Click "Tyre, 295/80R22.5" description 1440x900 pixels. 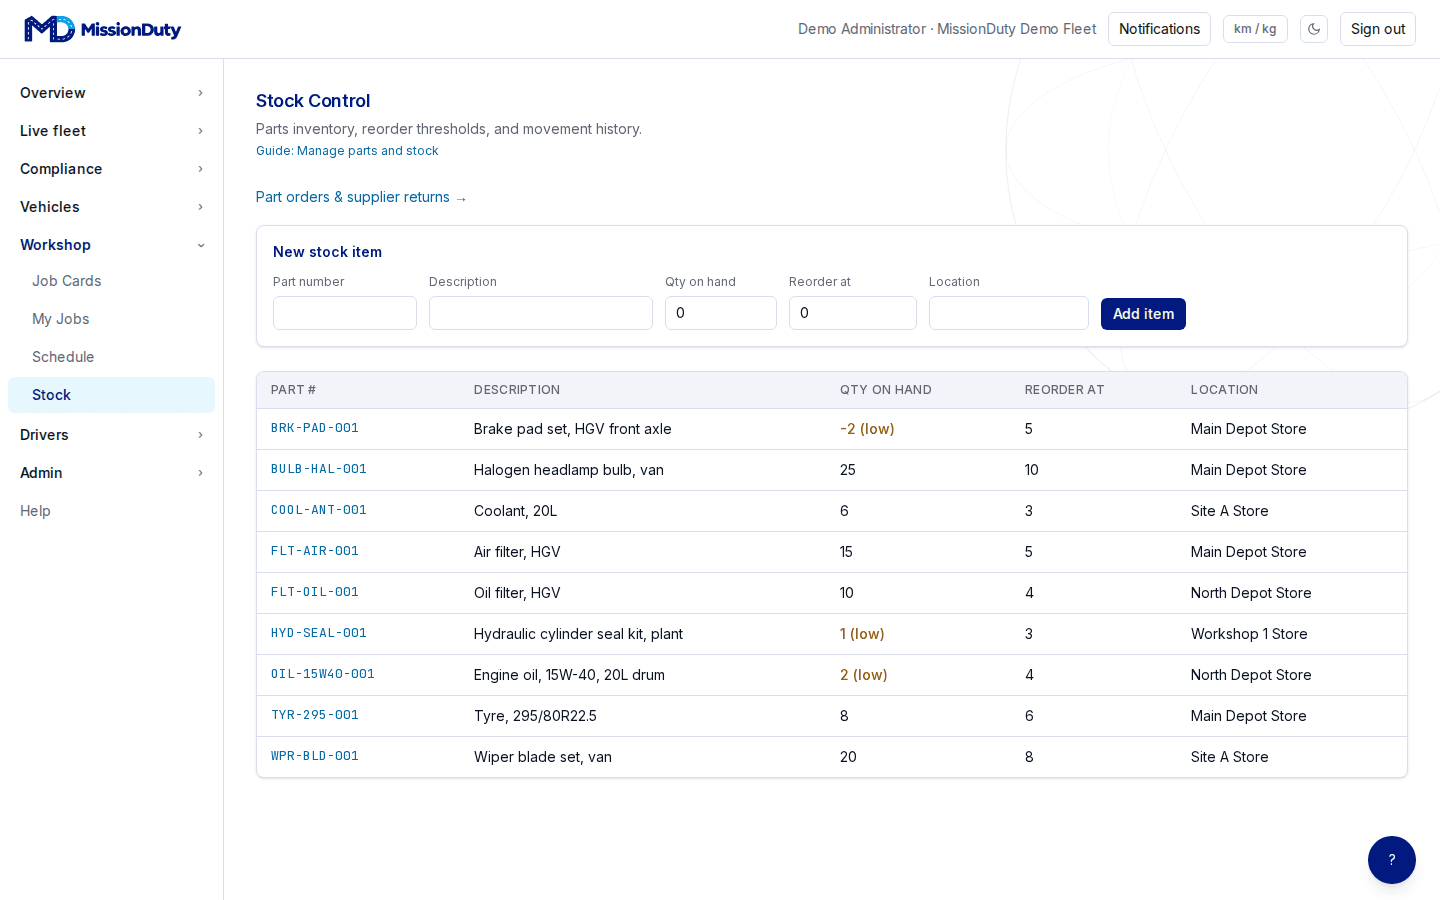(x=535, y=716)
